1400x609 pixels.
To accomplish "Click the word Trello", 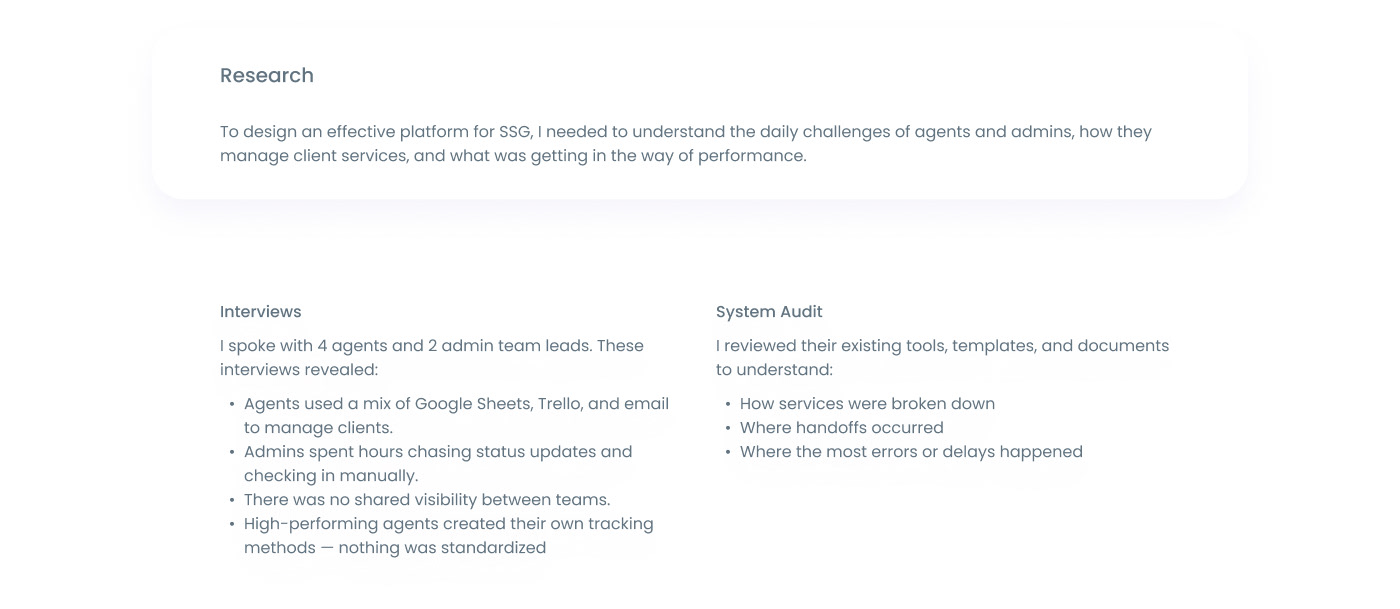I will (x=558, y=404).
